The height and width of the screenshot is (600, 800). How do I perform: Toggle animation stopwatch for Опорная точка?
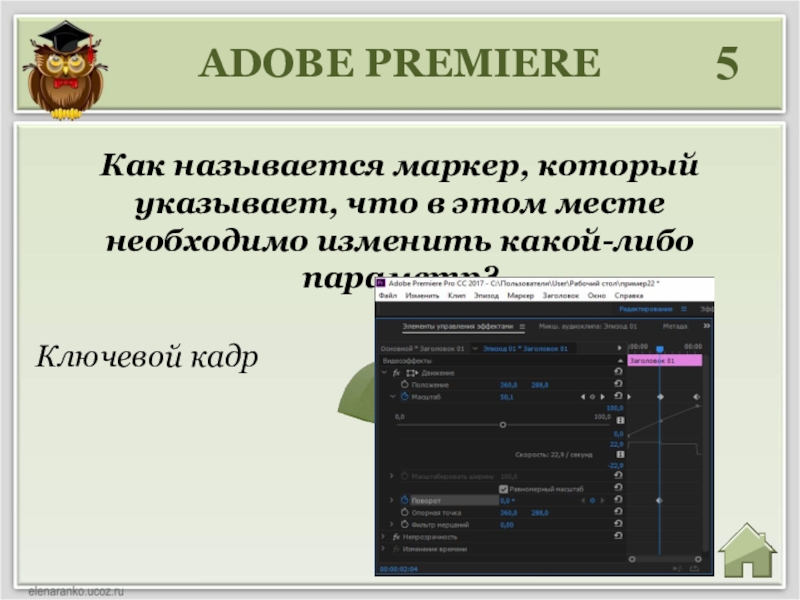click(x=405, y=512)
